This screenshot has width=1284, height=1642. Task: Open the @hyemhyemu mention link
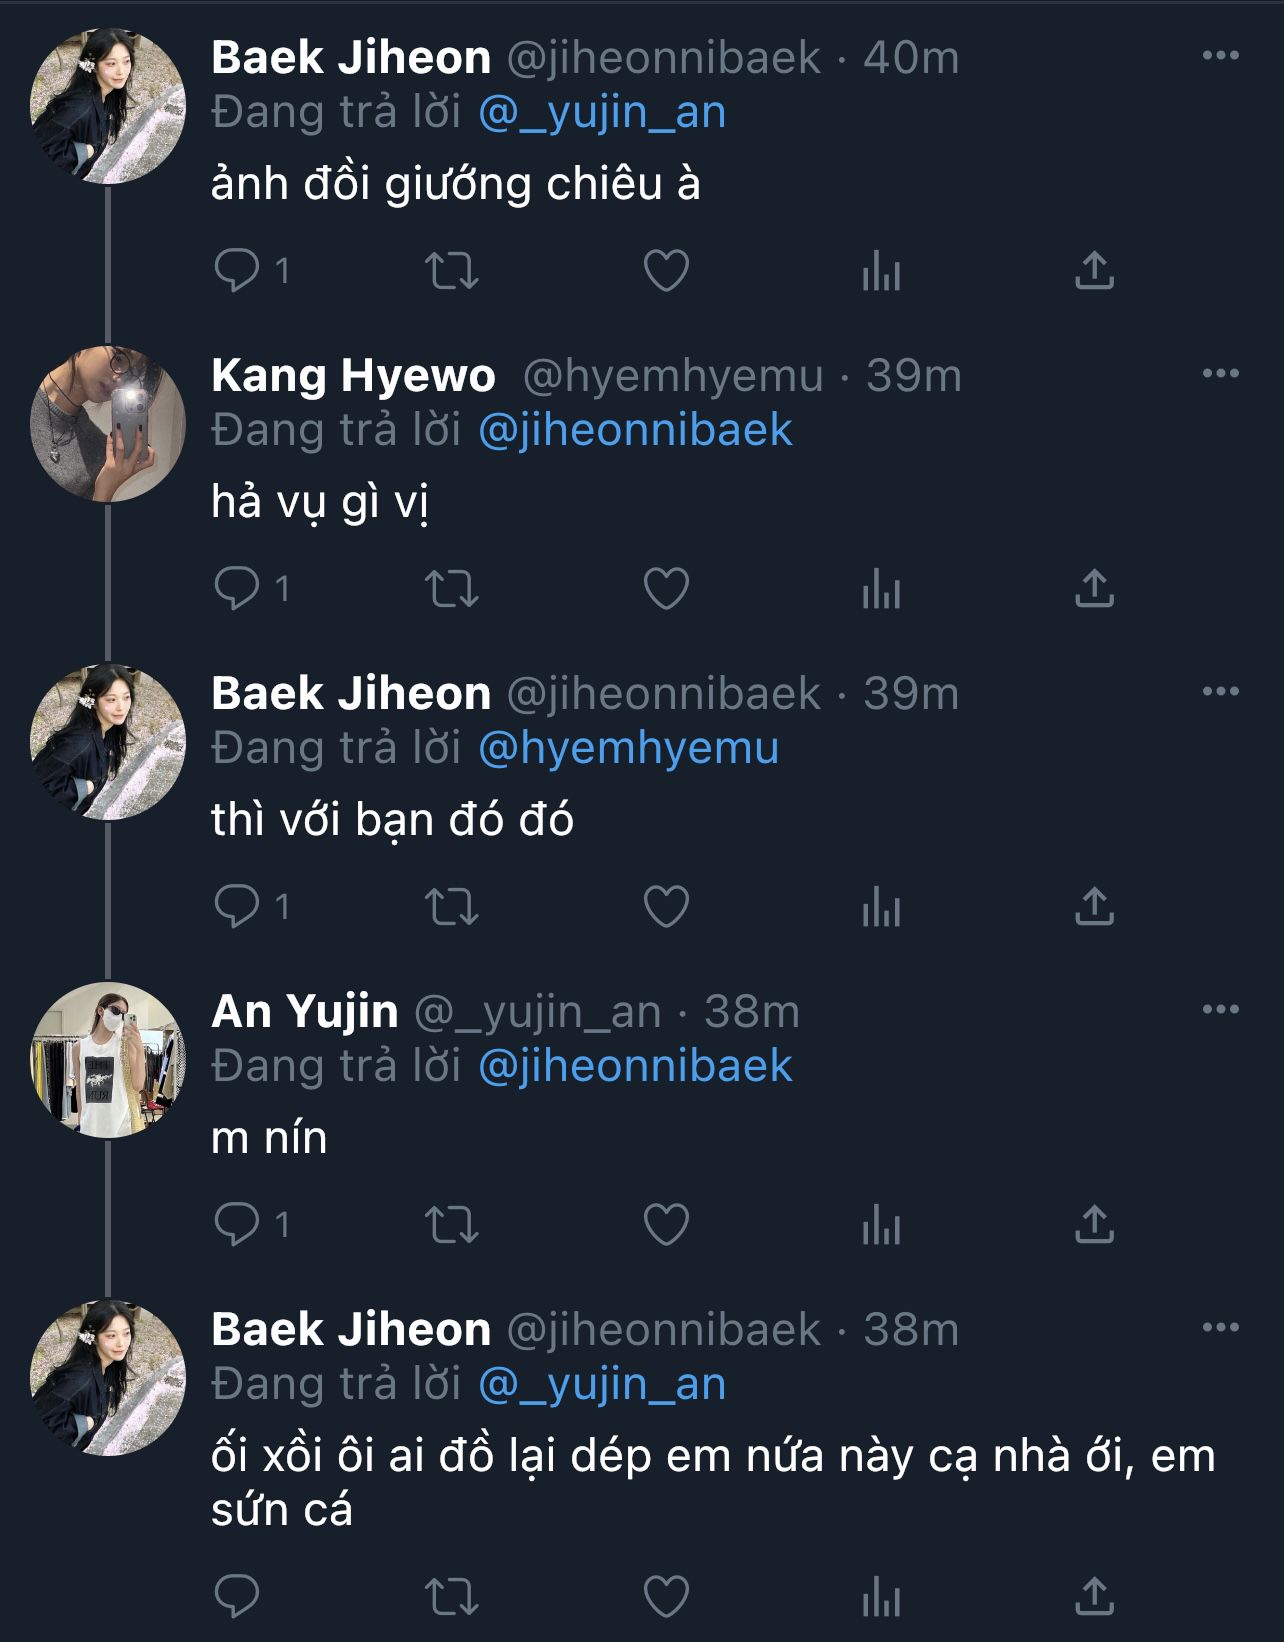[628, 749]
